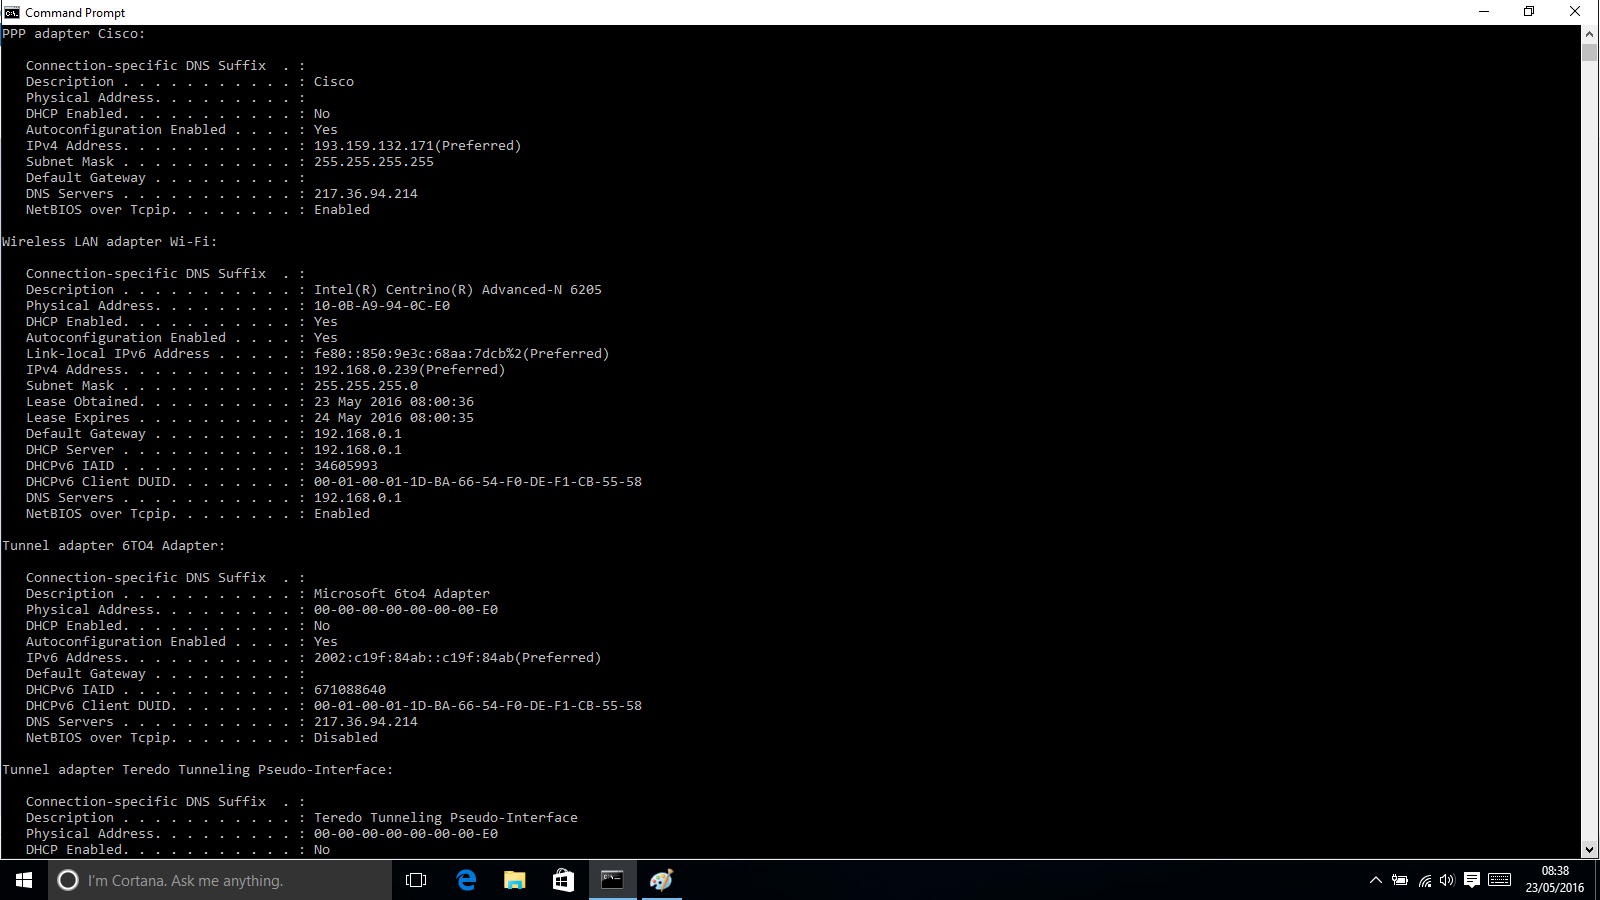
Task: Click the Wi-Fi Default Gateway value 192.168.0.1
Action: point(358,434)
